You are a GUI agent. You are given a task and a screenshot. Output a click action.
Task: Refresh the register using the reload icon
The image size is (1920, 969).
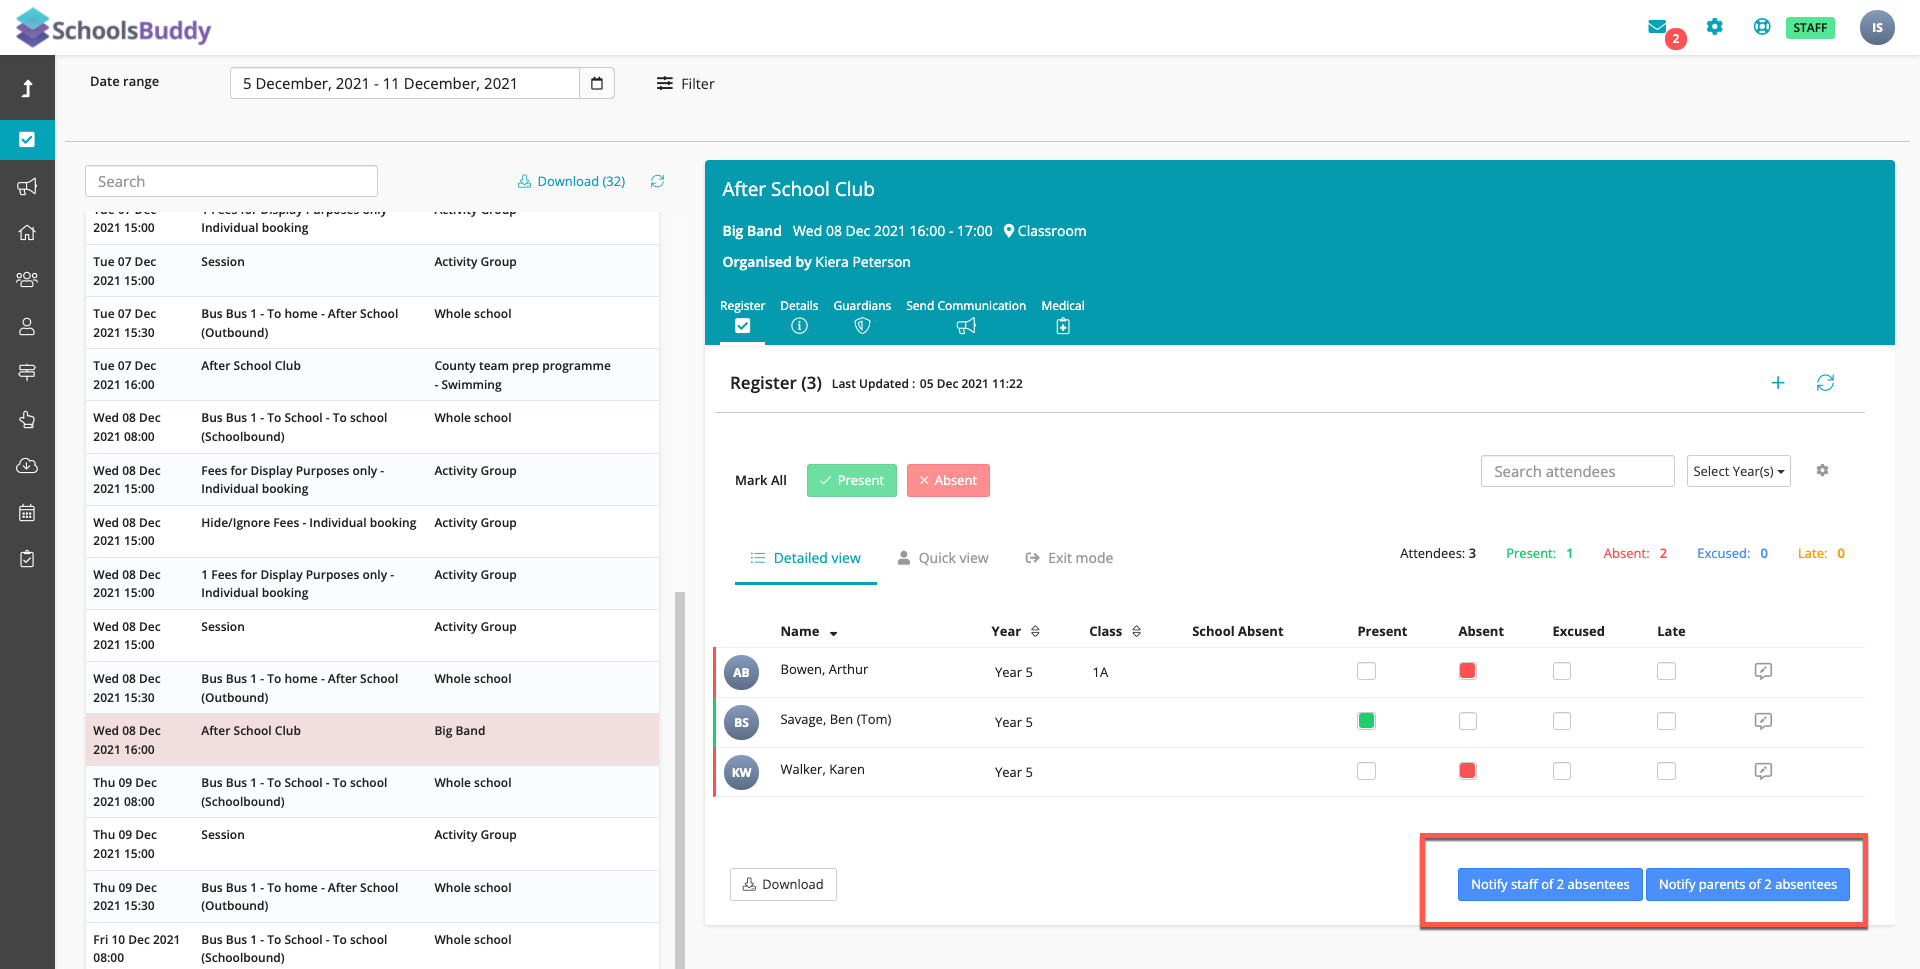[x=1825, y=383]
